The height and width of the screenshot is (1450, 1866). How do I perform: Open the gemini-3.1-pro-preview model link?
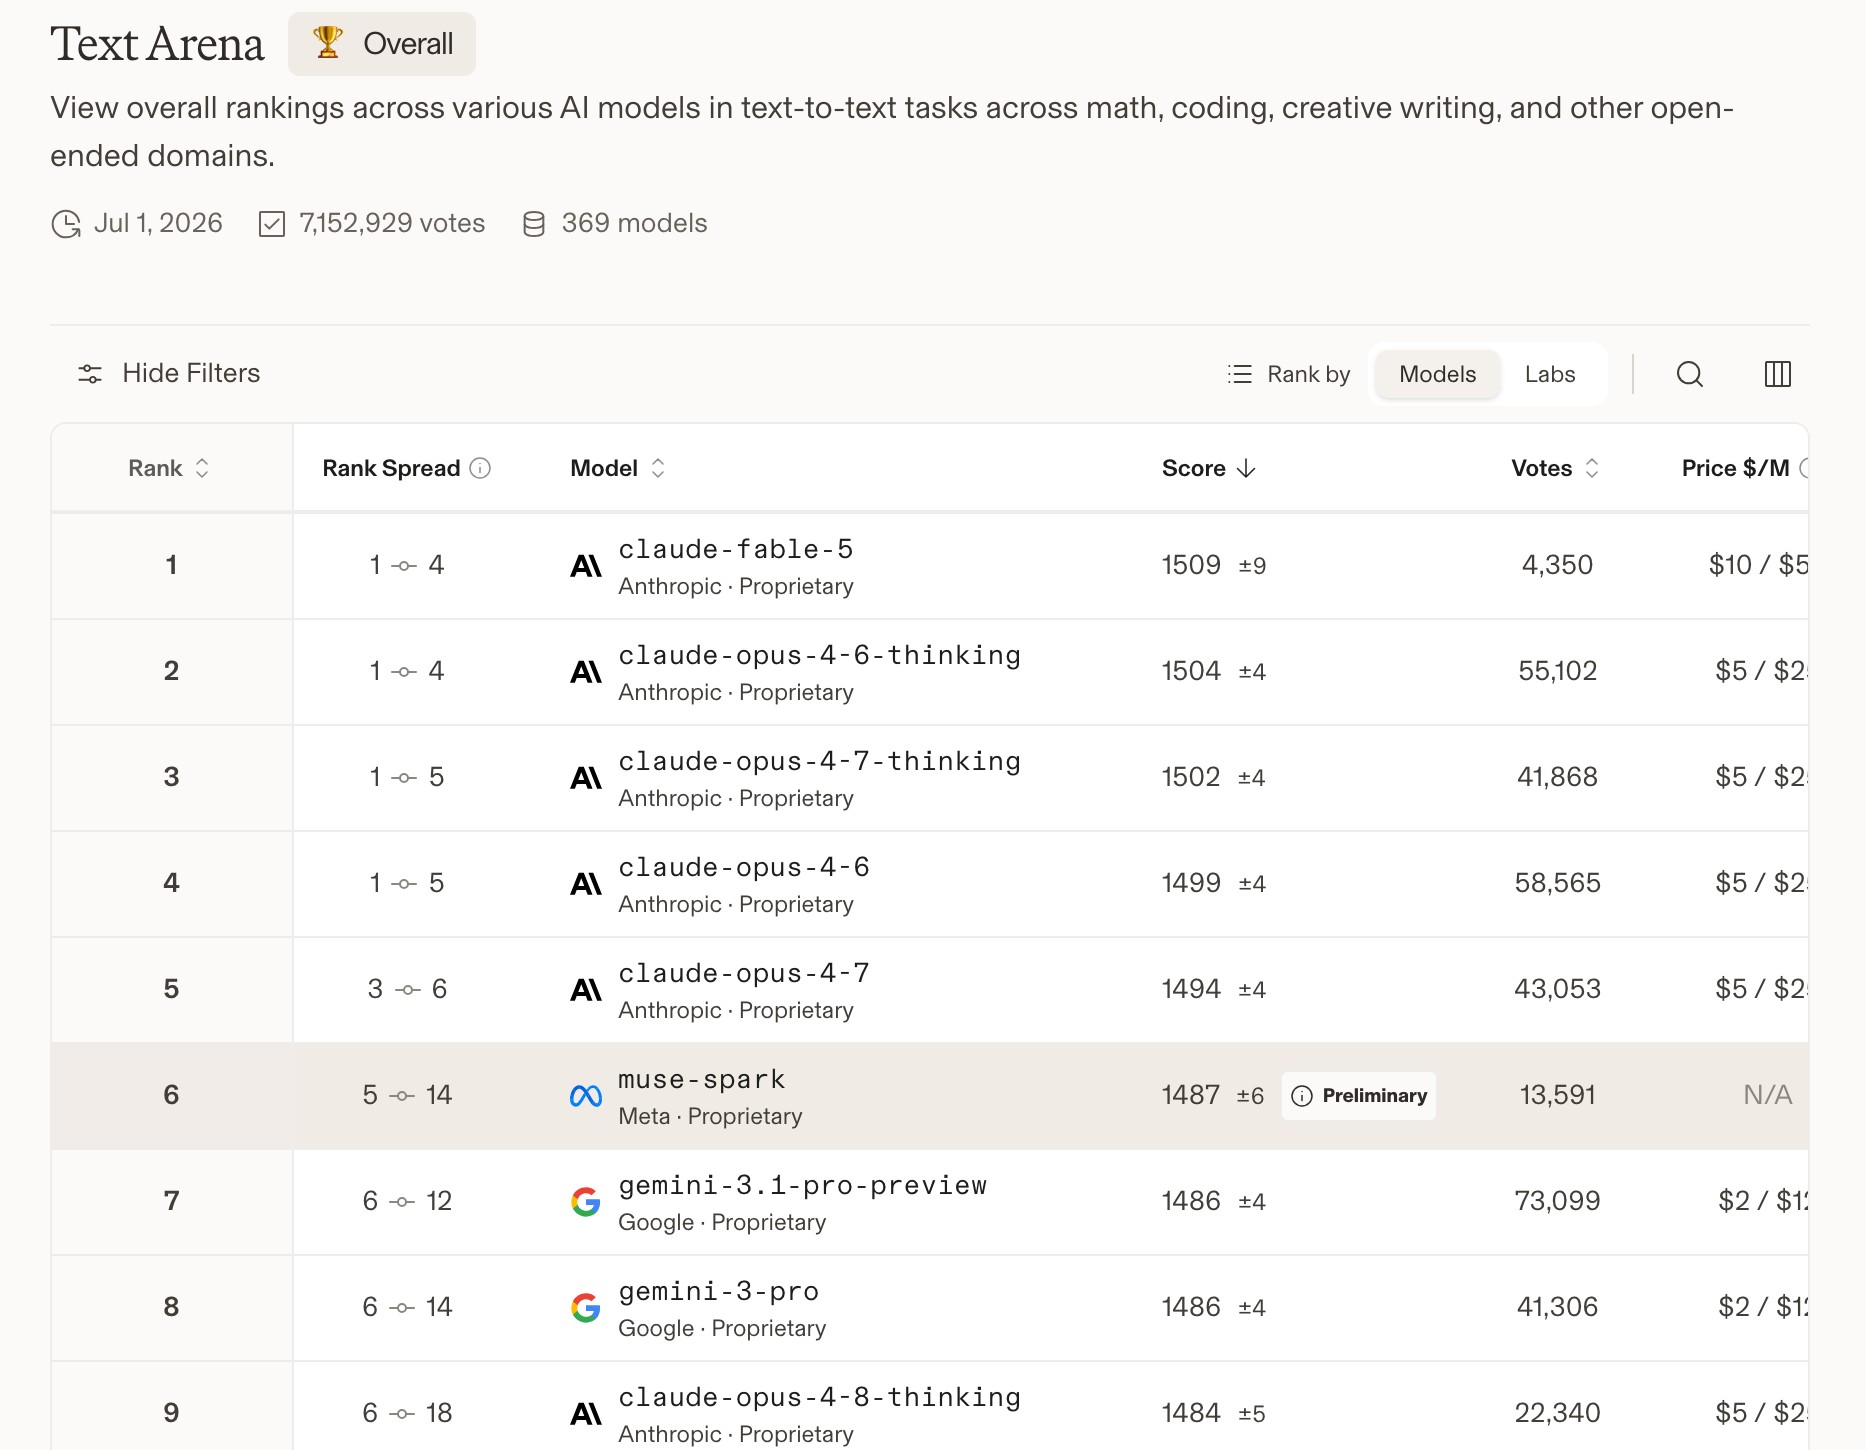pos(802,1185)
